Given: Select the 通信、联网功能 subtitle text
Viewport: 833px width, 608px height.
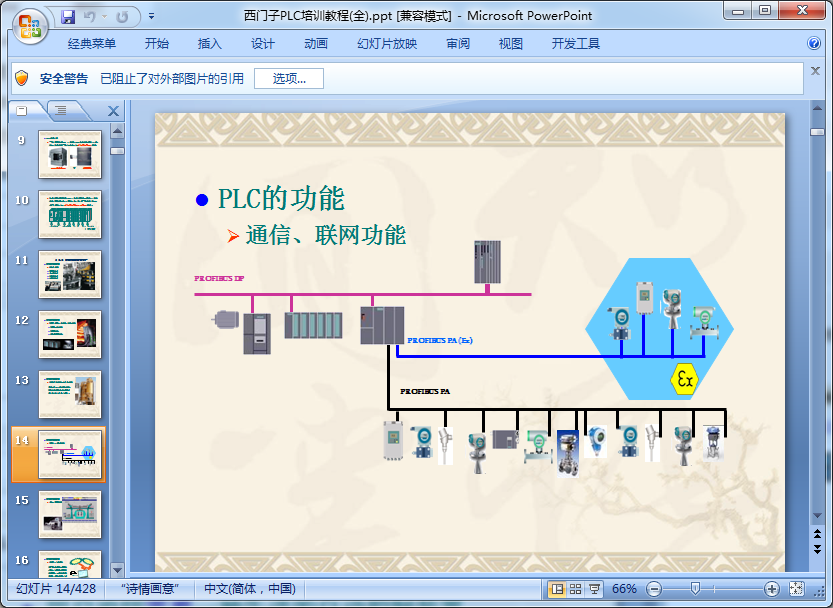Looking at the screenshot, I should (326, 235).
